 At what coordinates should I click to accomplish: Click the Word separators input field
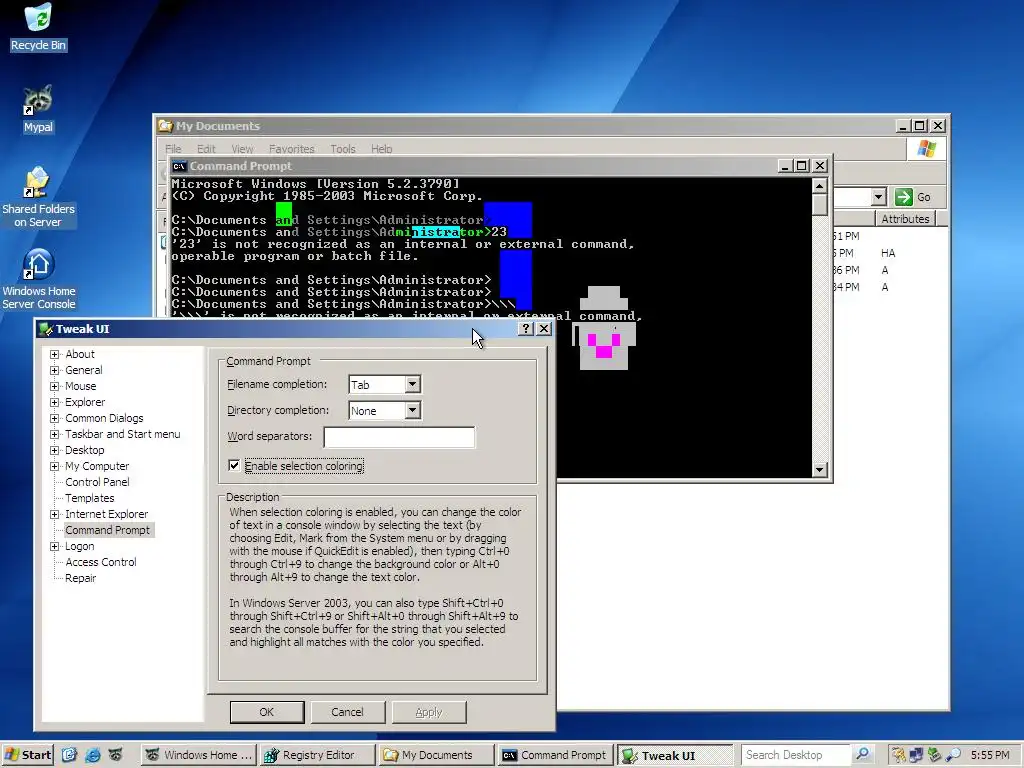tap(399, 437)
